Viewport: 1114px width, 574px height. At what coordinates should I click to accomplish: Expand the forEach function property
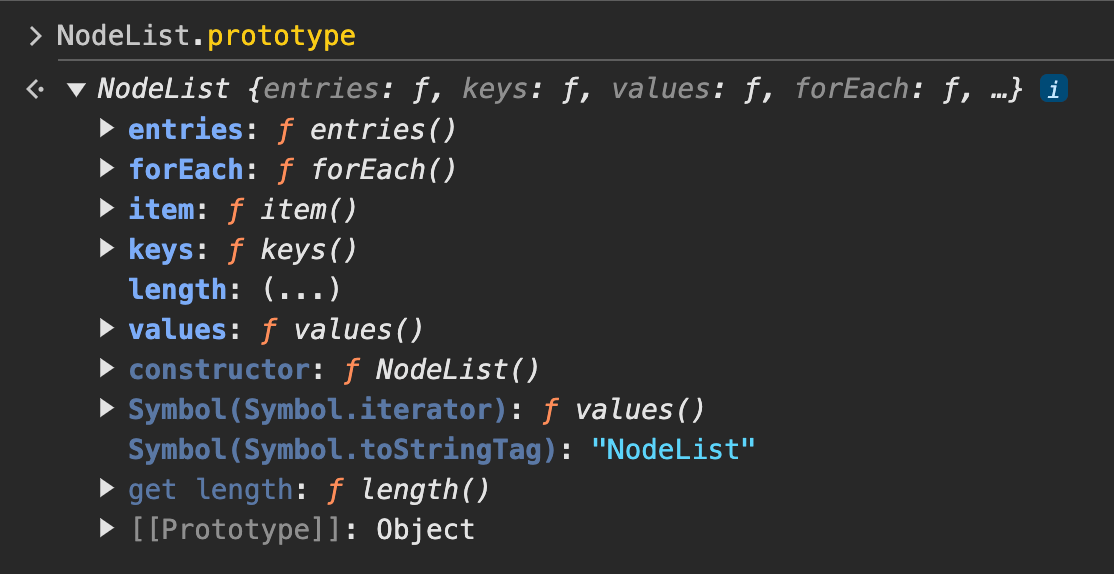[108, 169]
